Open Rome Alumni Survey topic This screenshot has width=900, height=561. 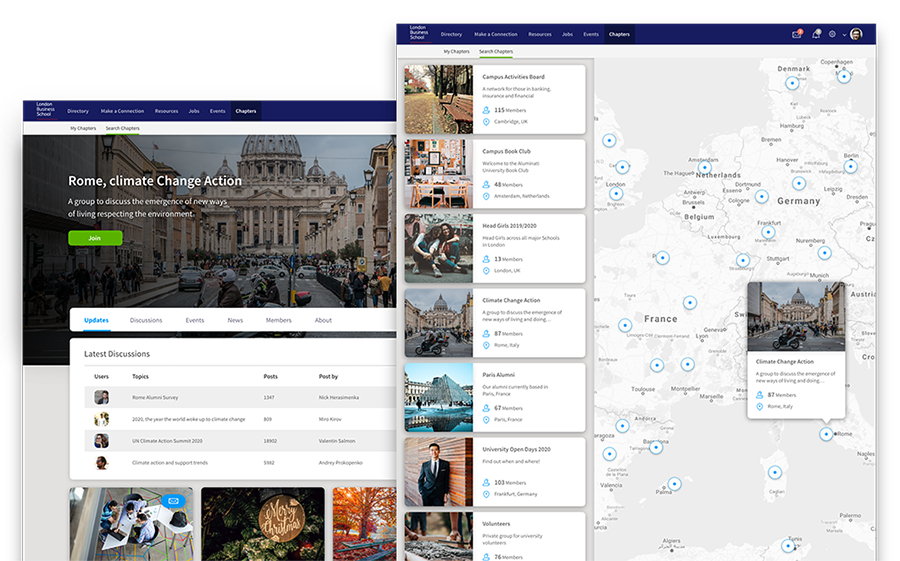[x=155, y=397]
